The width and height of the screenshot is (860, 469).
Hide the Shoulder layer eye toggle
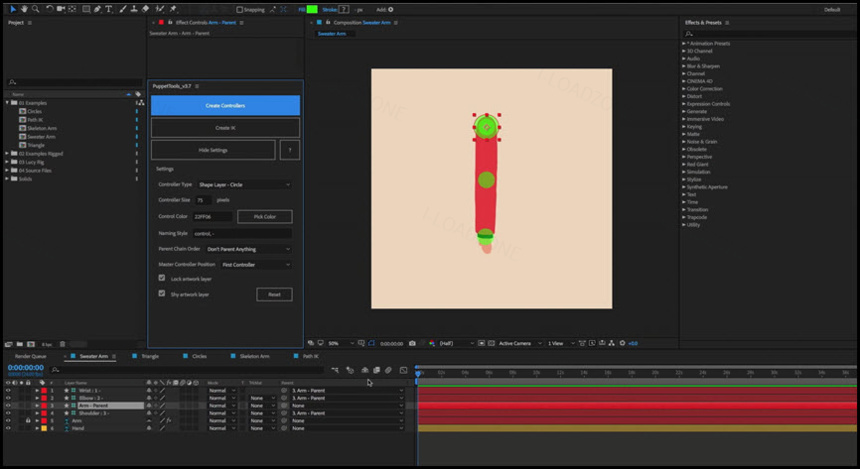tap(8, 413)
